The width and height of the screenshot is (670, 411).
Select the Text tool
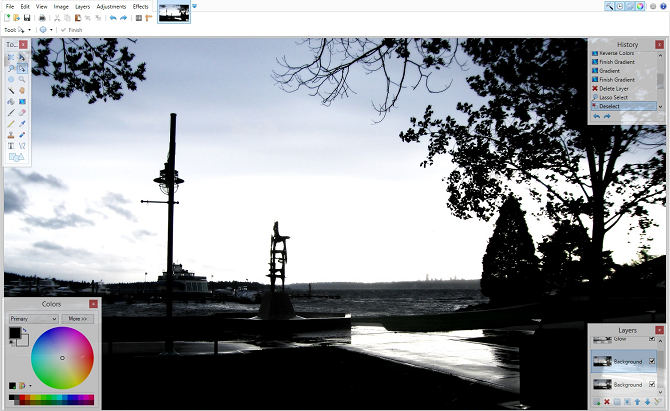[10, 145]
